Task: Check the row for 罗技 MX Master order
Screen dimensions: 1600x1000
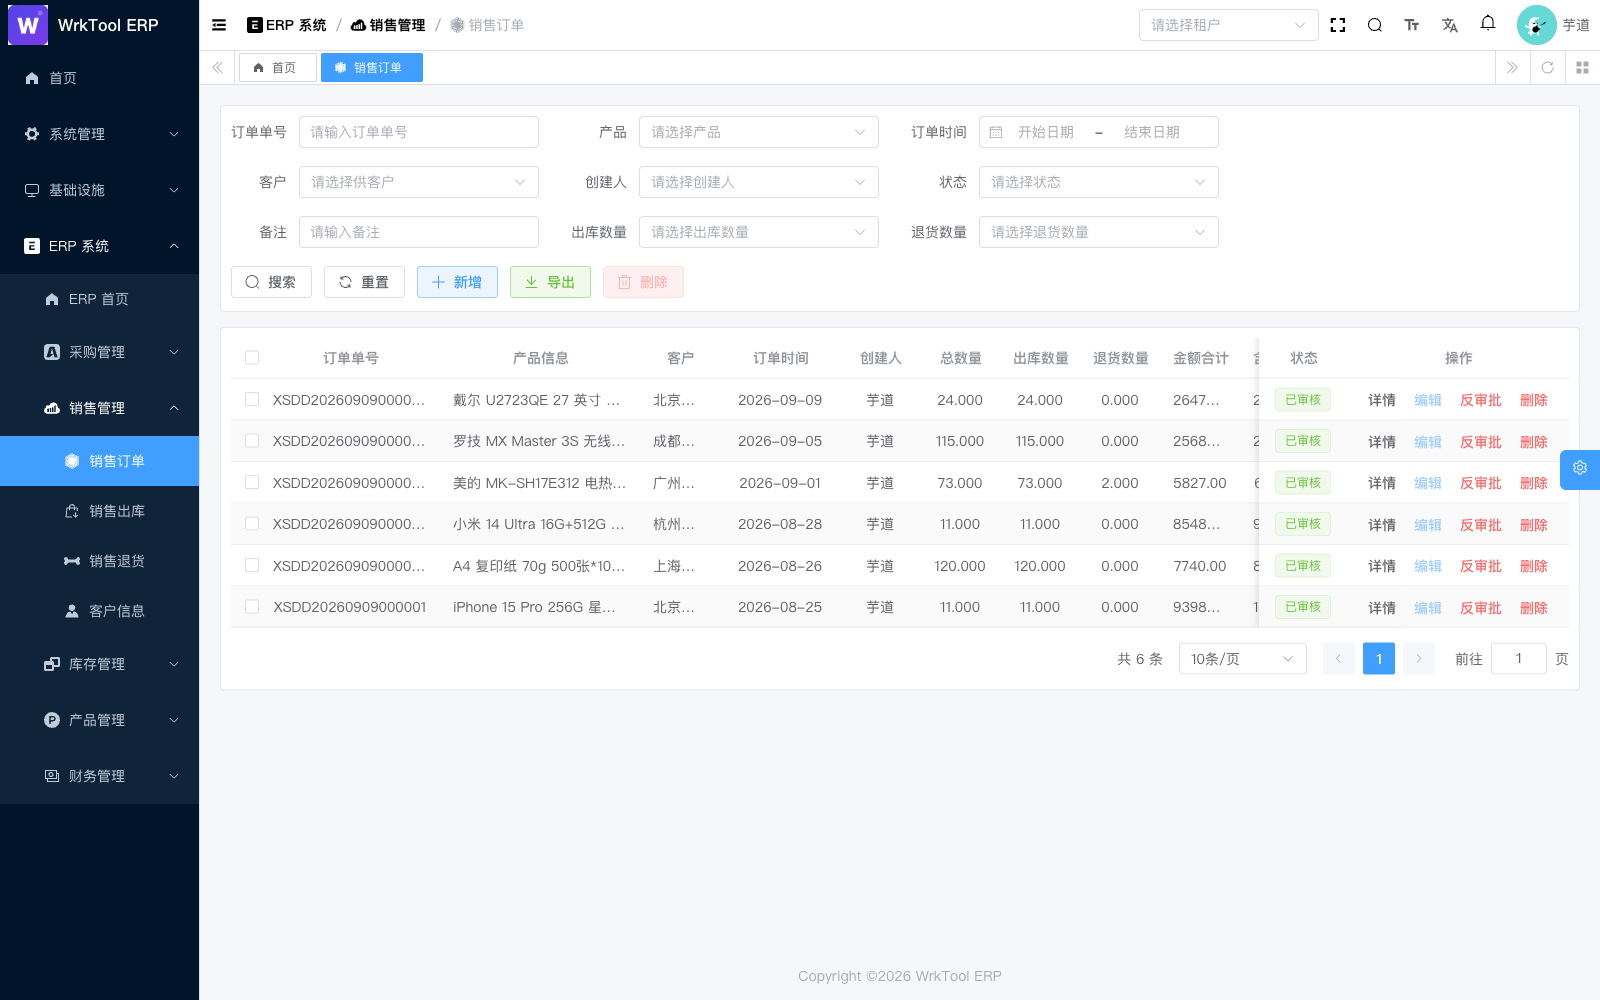Action: [x=252, y=441]
